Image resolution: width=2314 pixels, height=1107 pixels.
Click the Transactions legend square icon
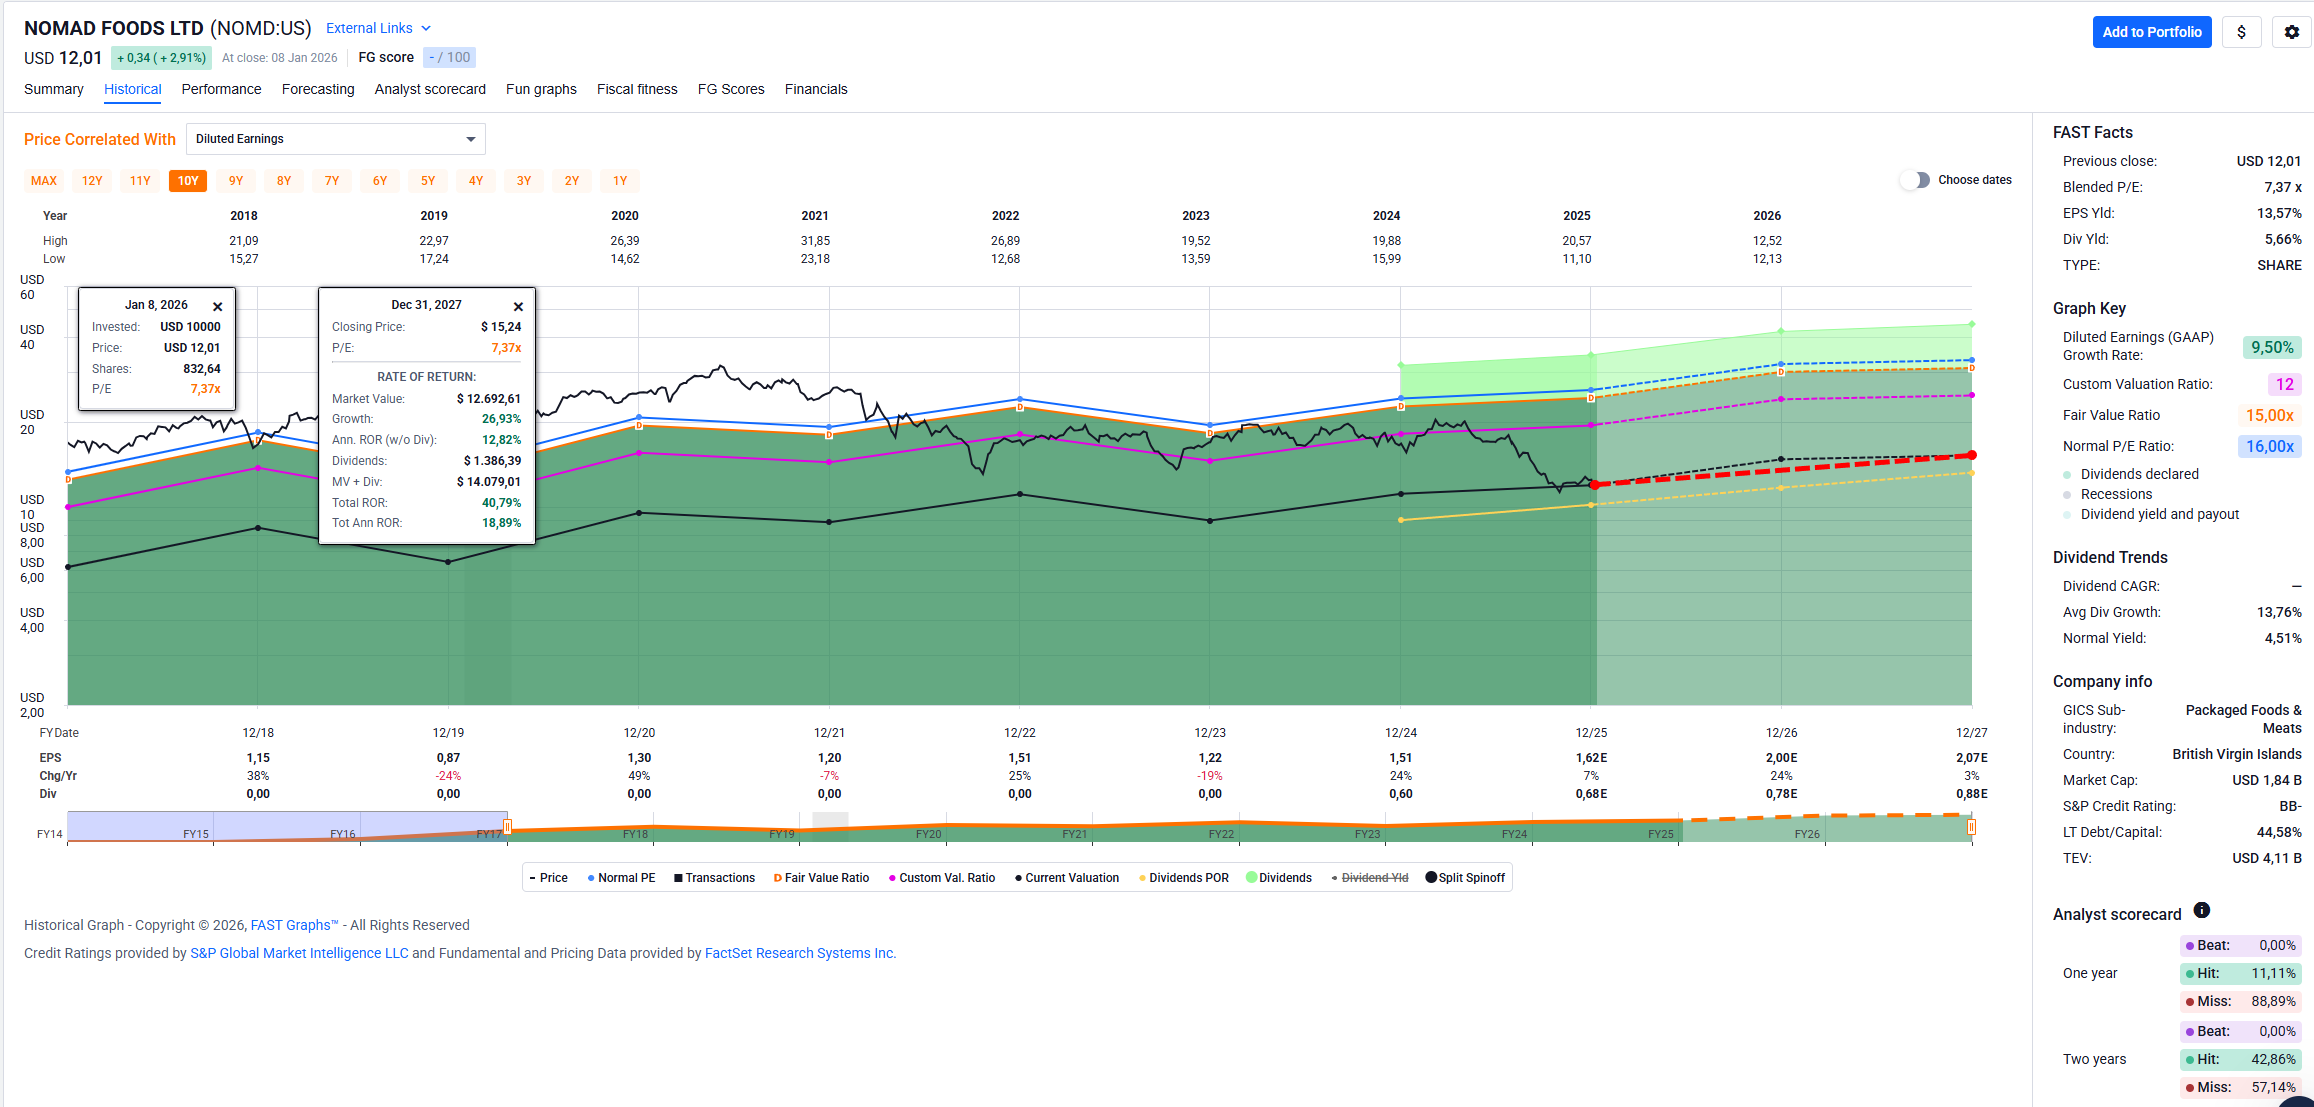point(678,878)
